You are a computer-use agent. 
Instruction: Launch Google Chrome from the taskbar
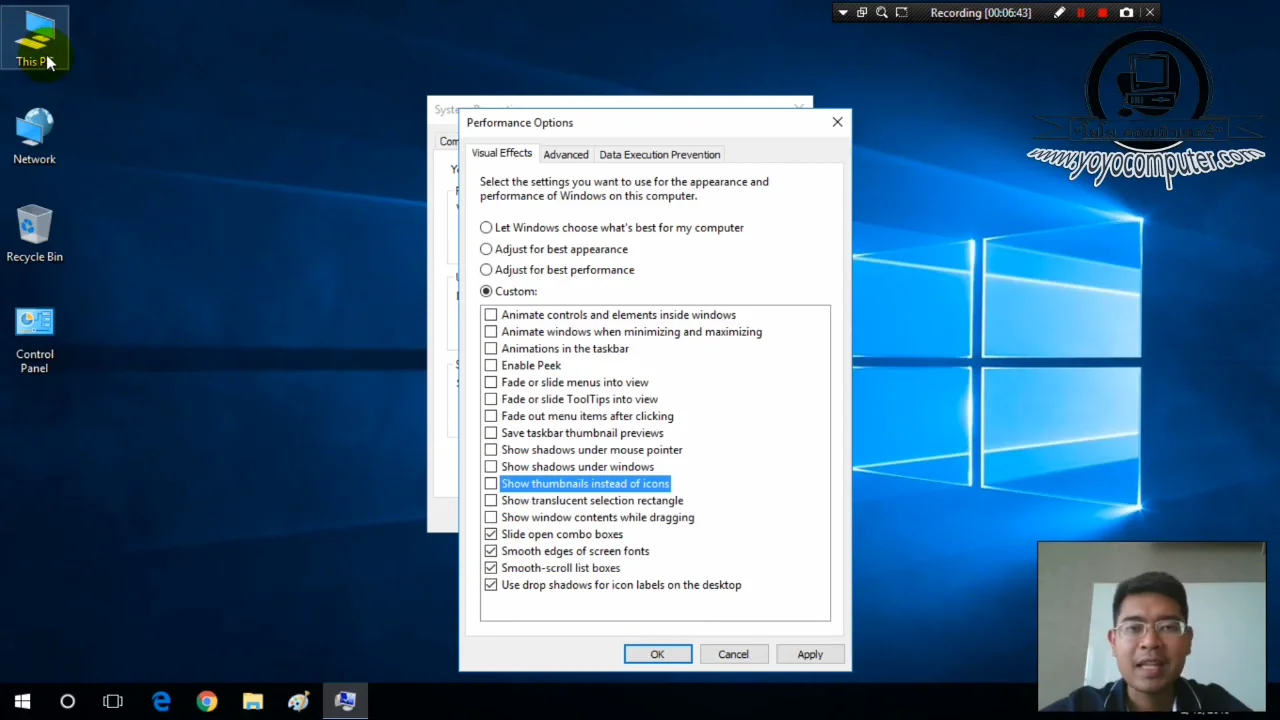pos(206,701)
